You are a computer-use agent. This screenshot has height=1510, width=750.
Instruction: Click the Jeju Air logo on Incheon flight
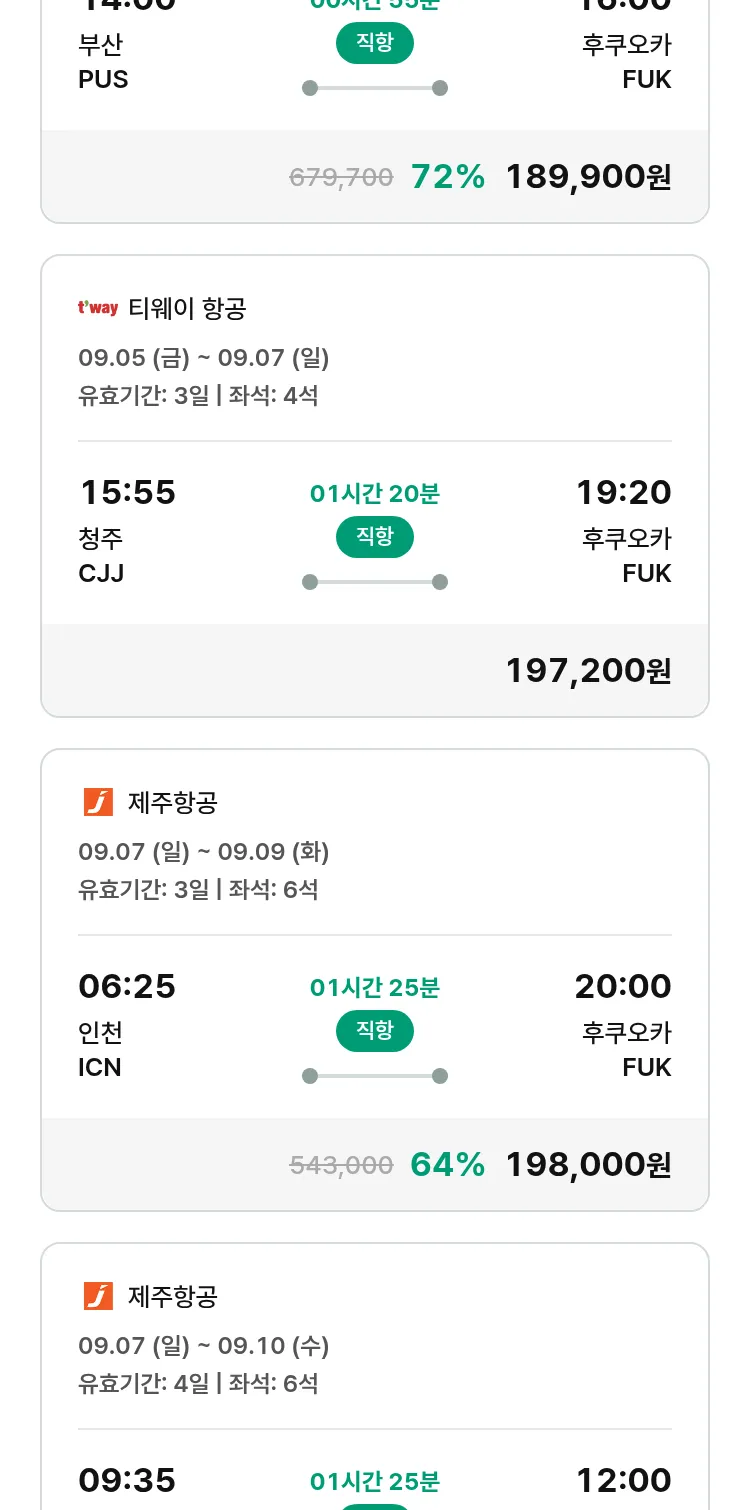pyautogui.click(x=98, y=802)
